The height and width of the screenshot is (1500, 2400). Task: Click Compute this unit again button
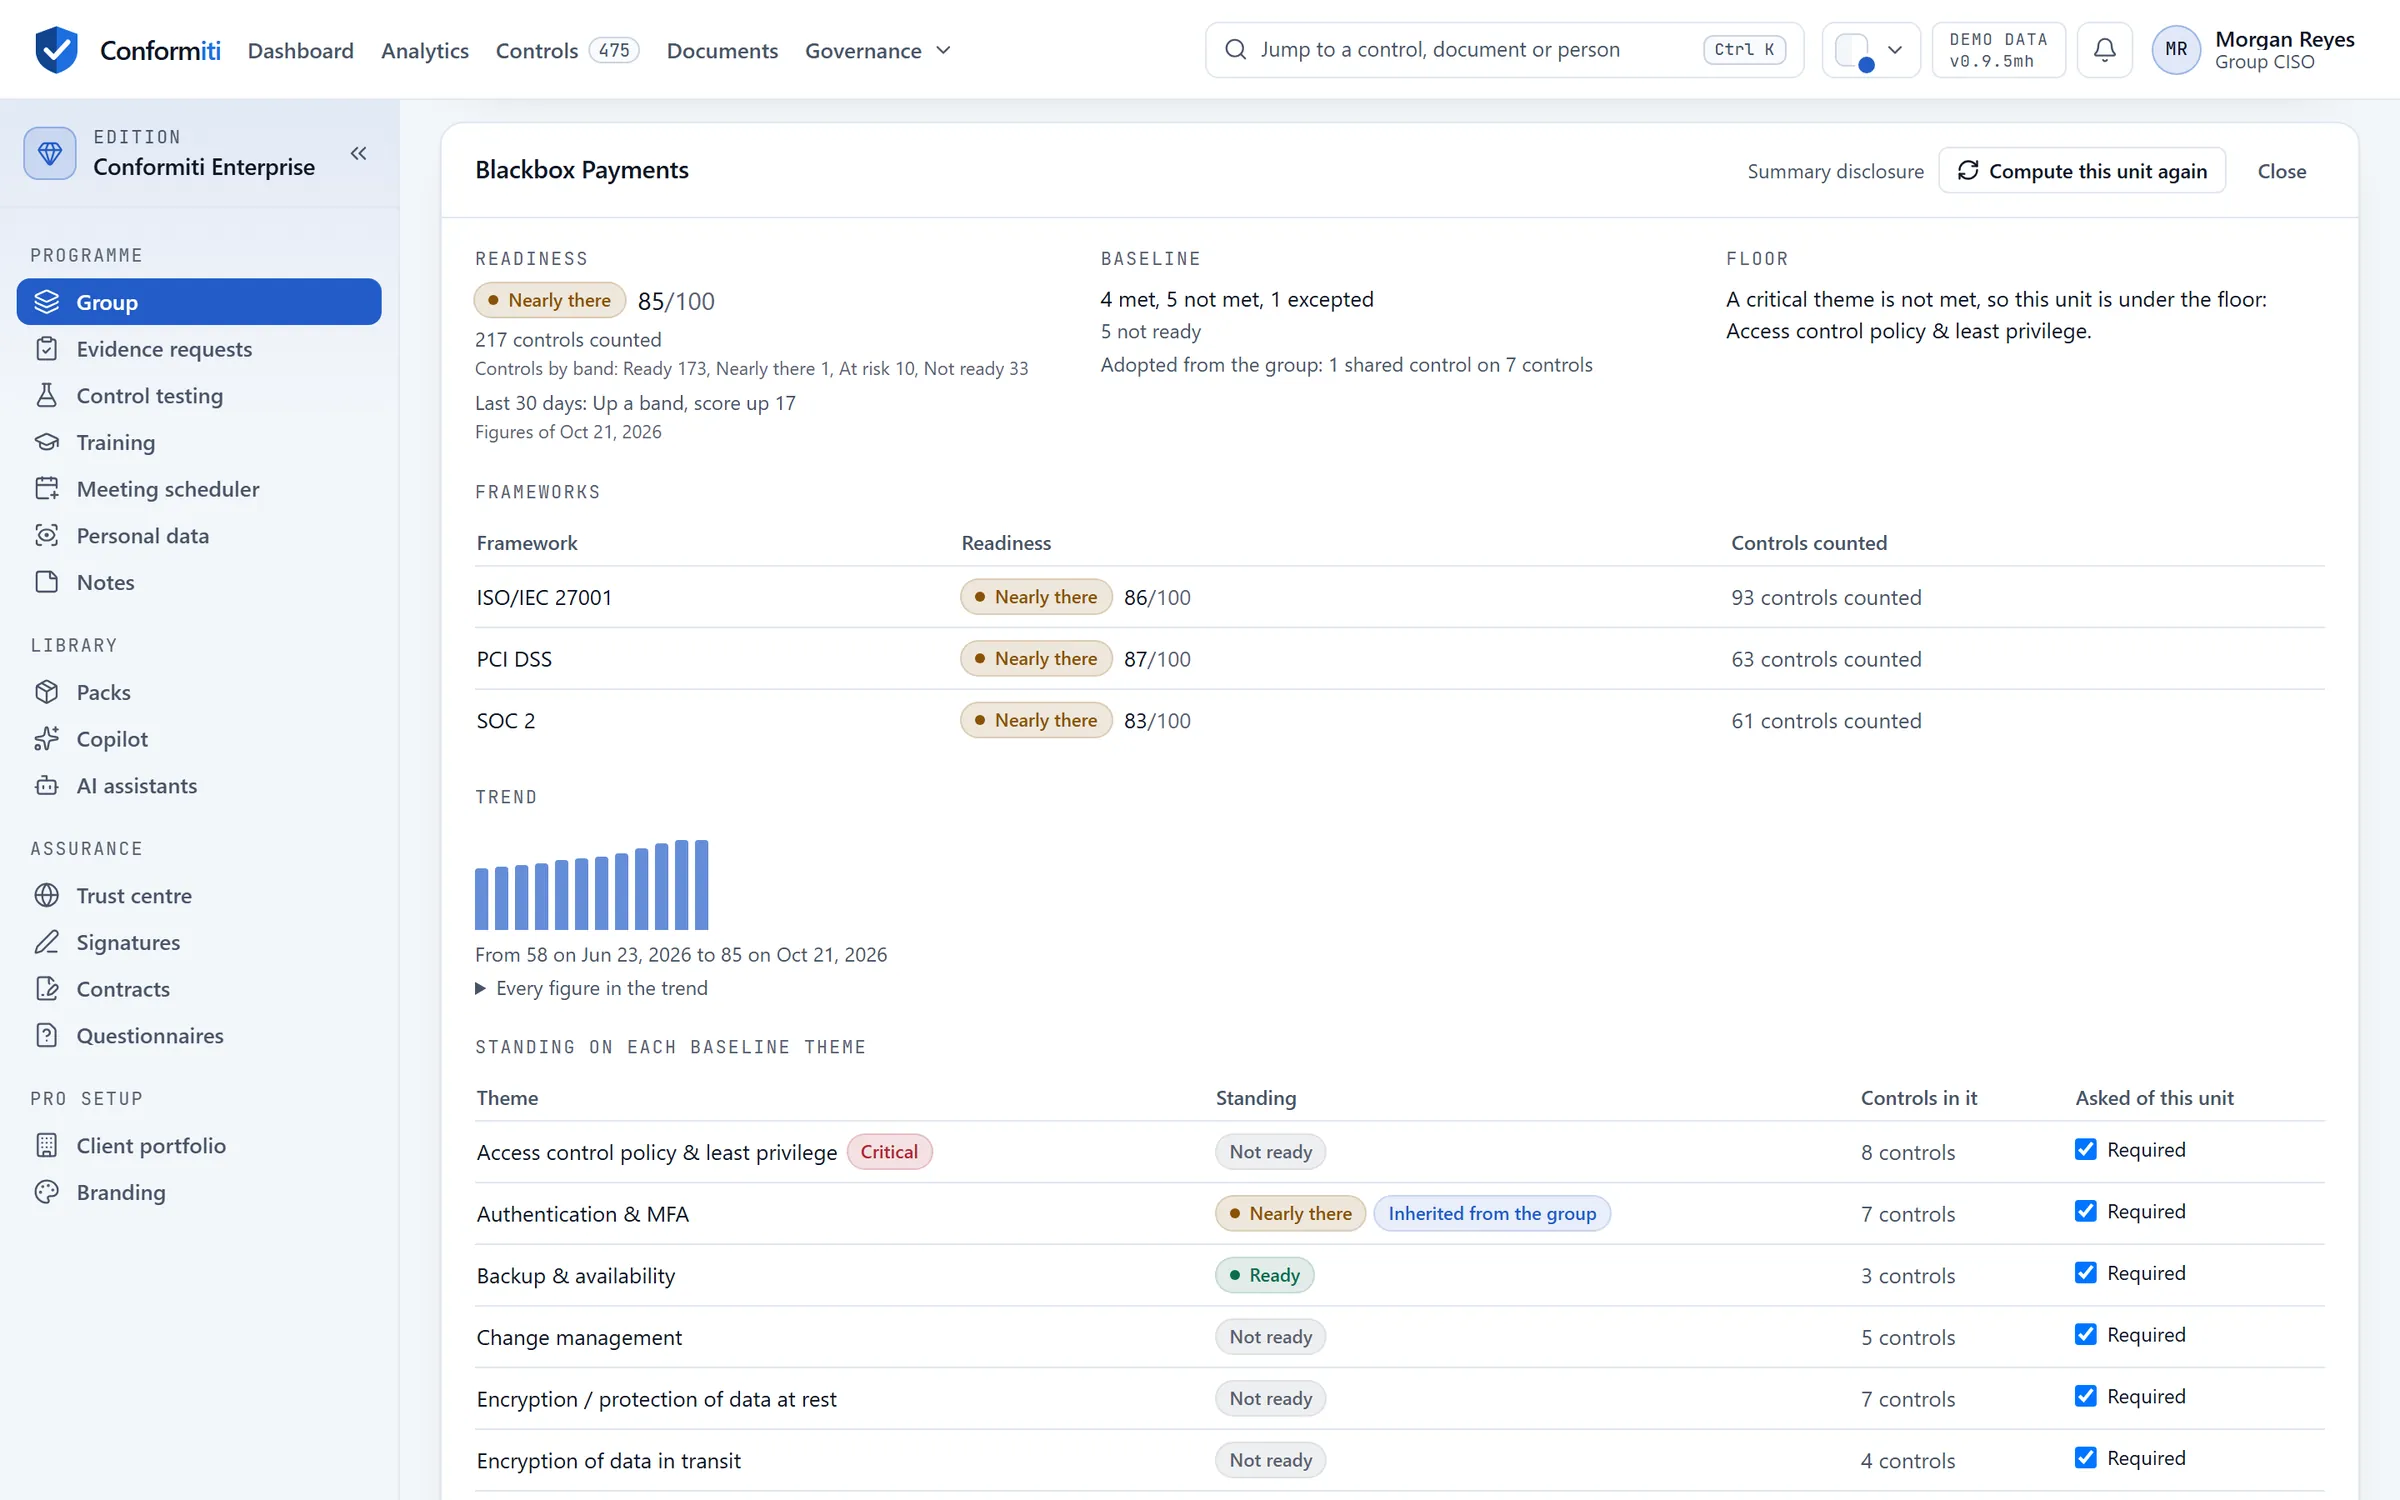2081,170
